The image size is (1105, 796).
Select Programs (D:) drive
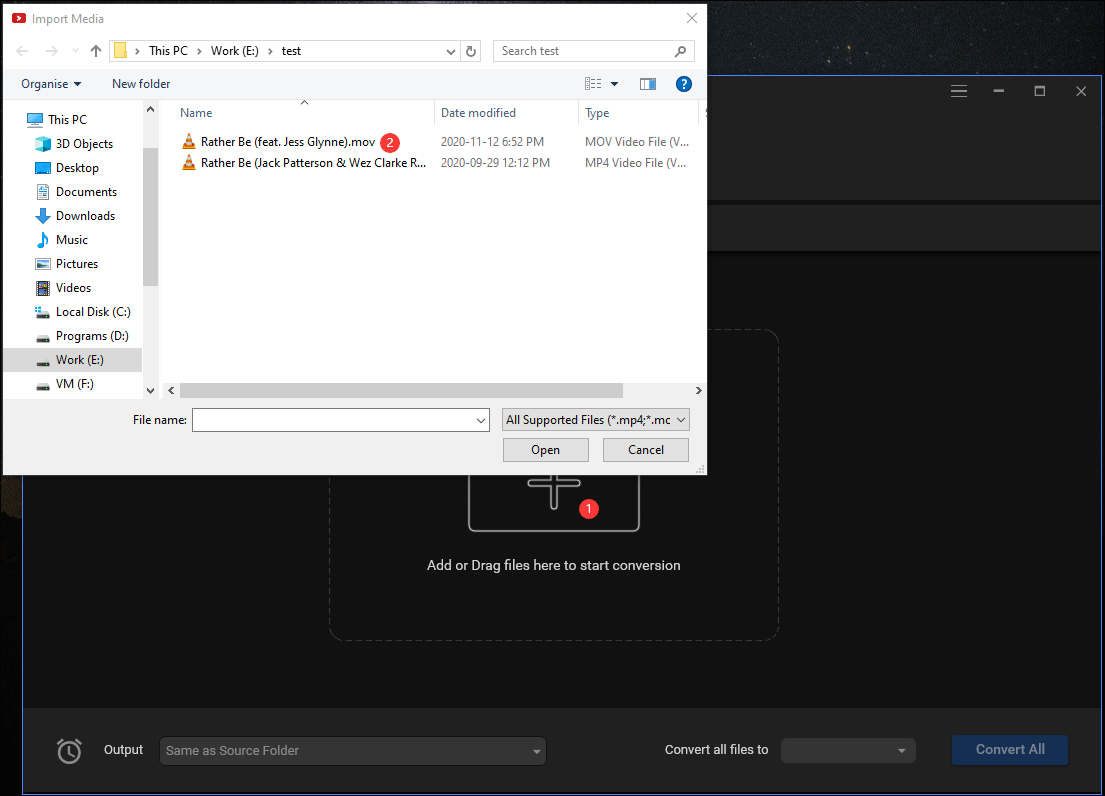[82, 336]
